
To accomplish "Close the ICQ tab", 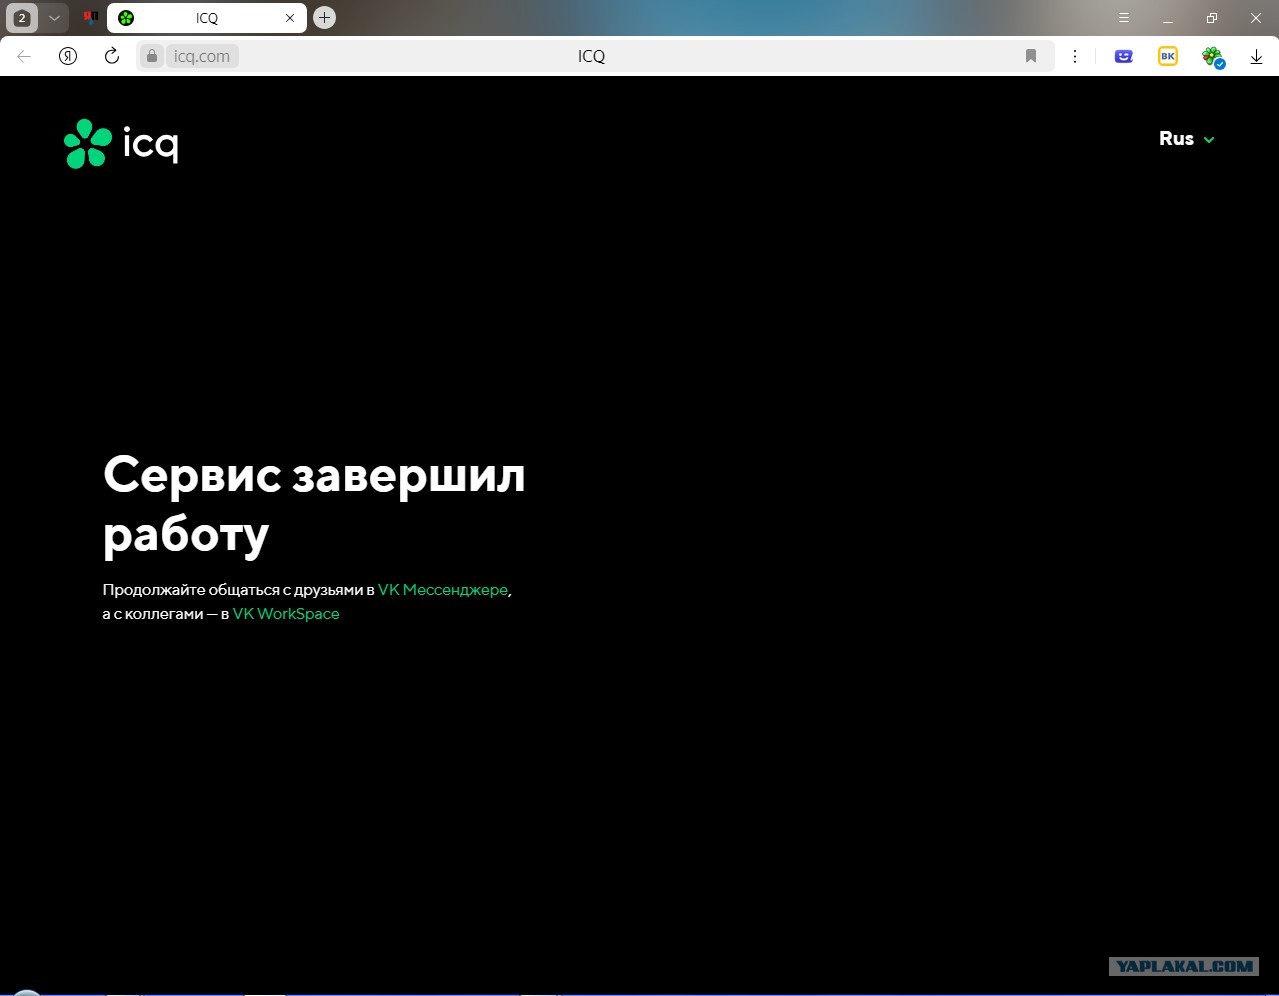I will (x=290, y=18).
